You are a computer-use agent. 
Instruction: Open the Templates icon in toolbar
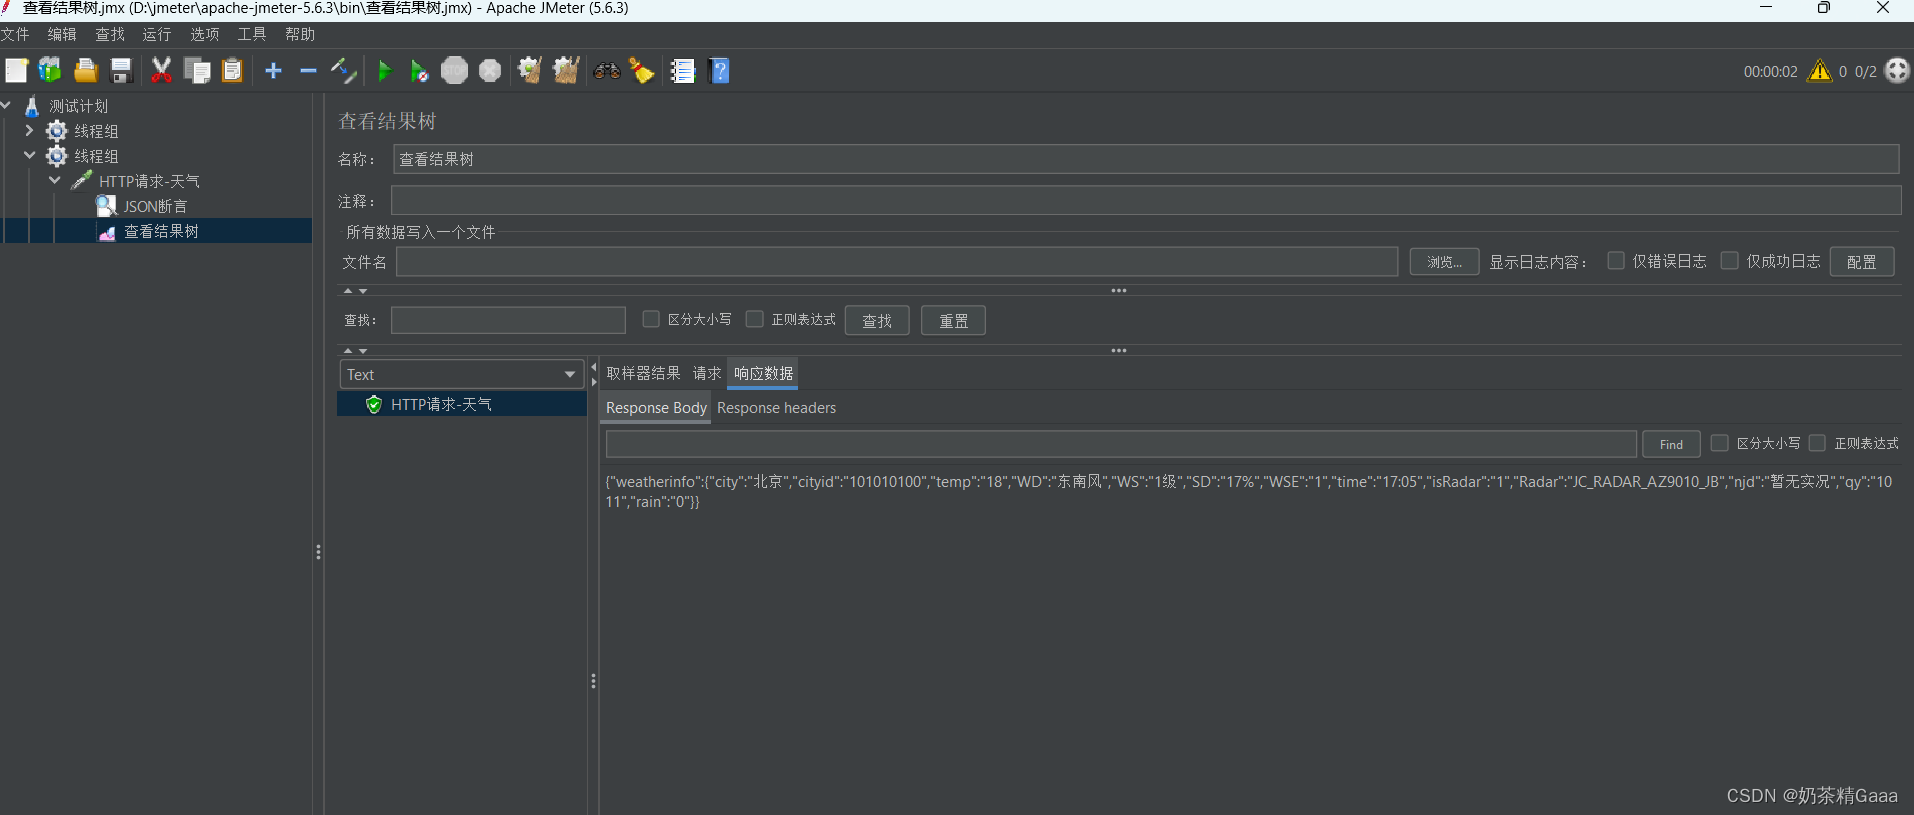[50, 71]
